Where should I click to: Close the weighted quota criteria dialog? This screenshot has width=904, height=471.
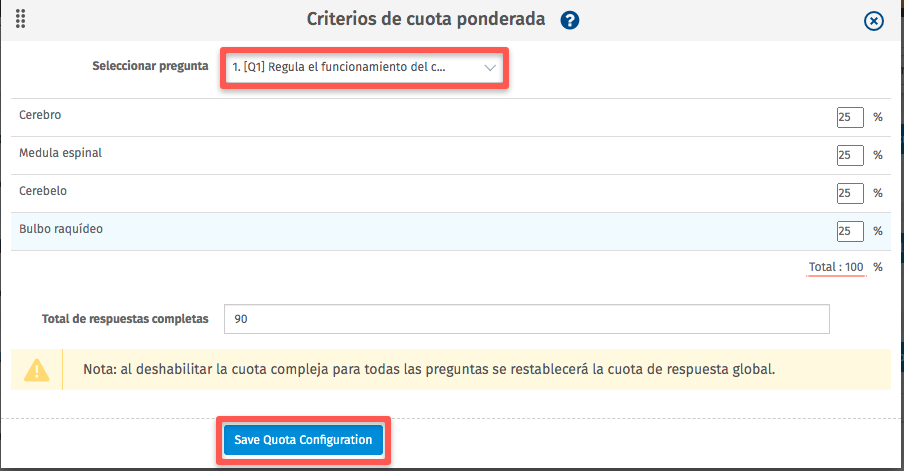pos(873,21)
